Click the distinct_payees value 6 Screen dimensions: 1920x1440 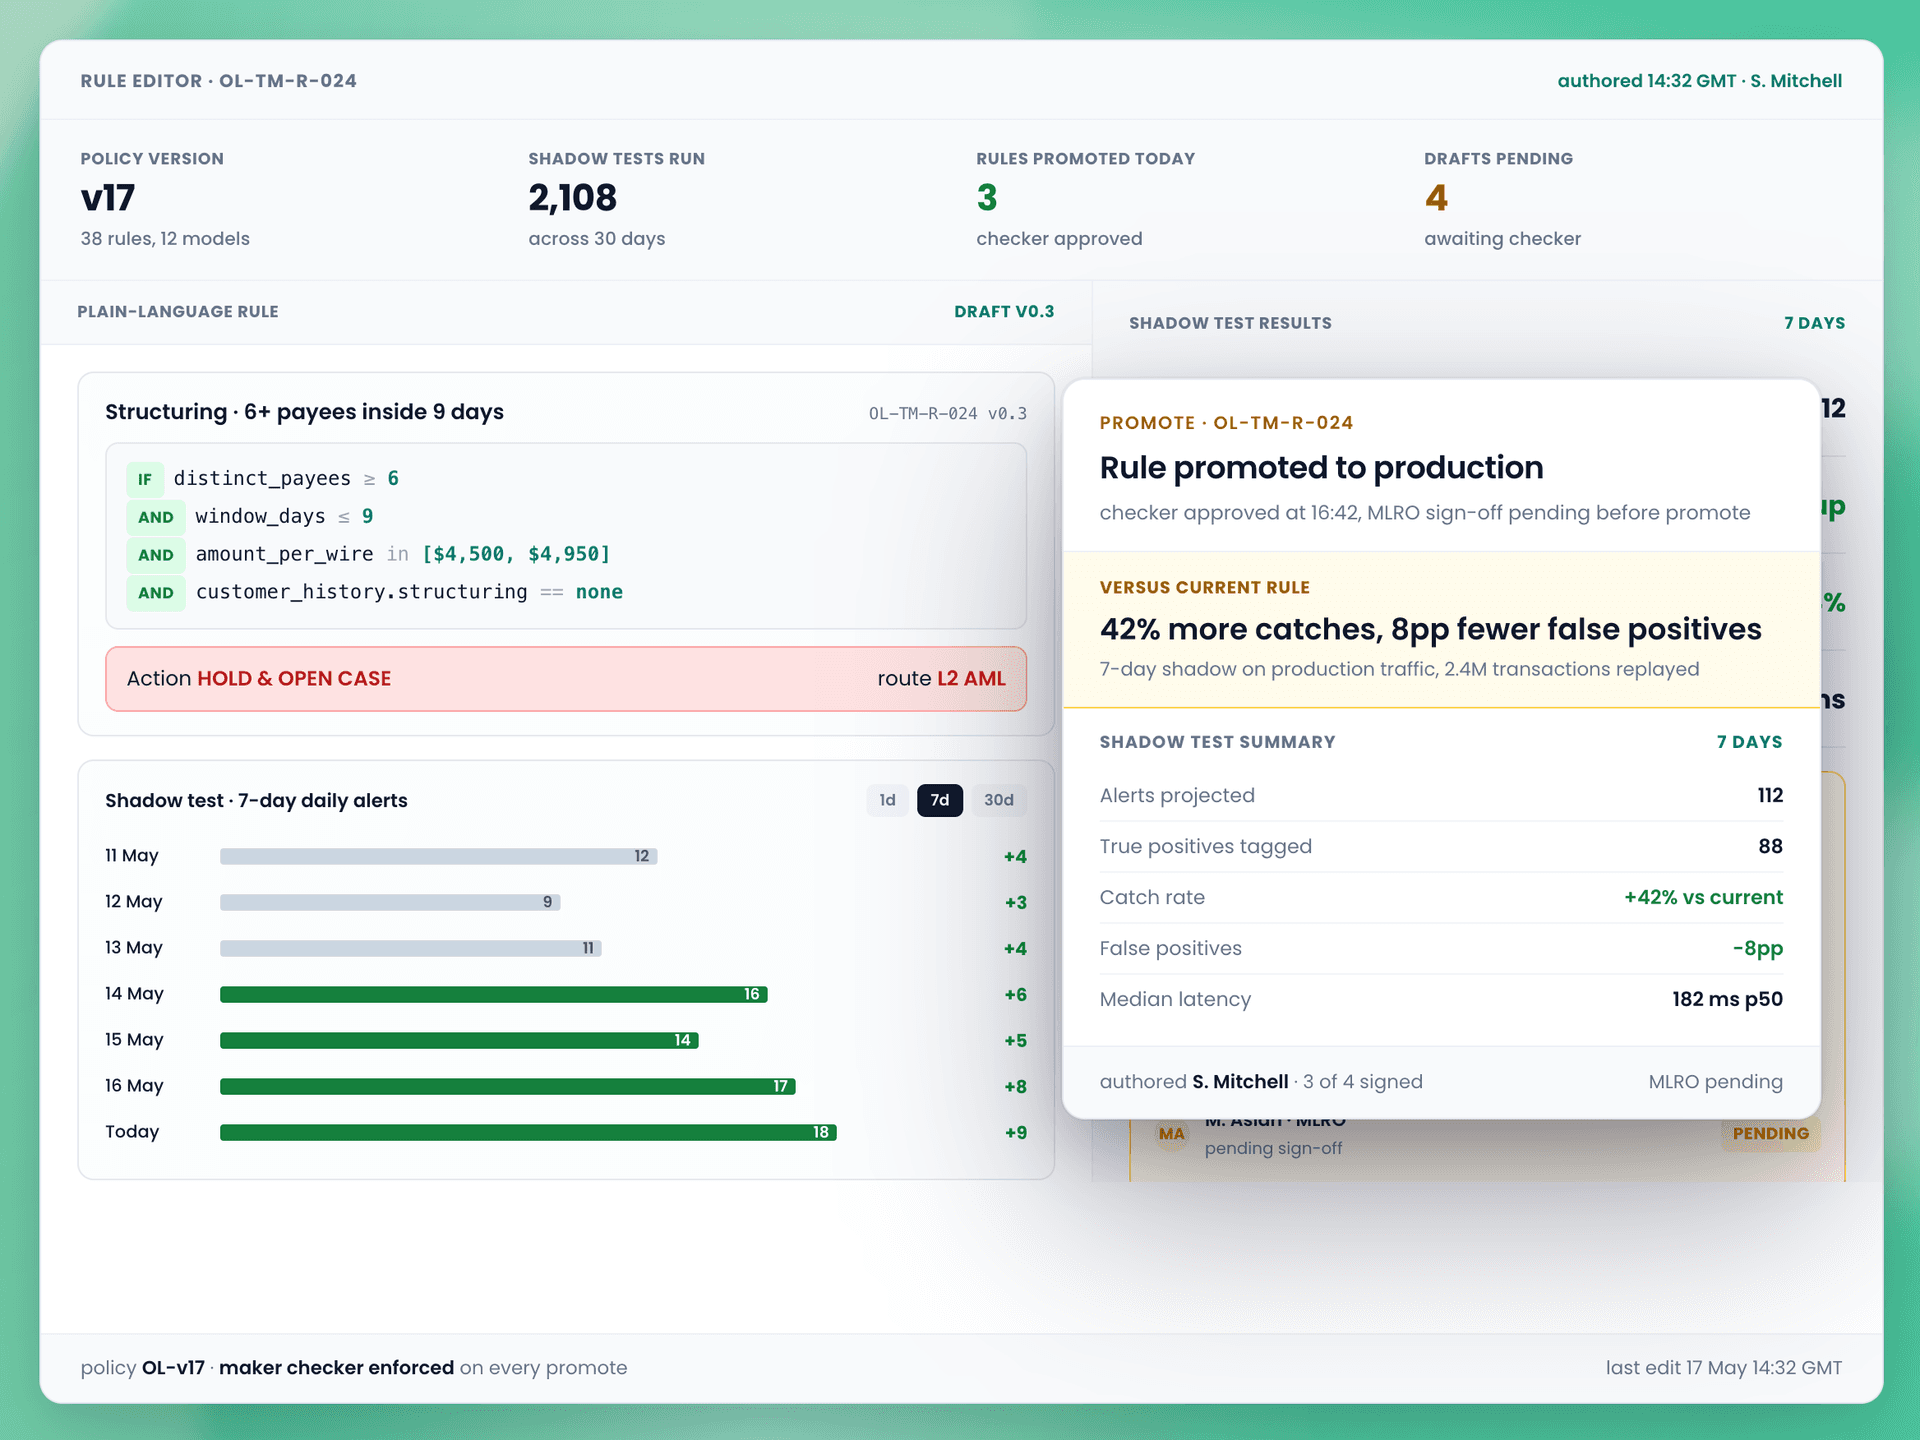[393, 478]
